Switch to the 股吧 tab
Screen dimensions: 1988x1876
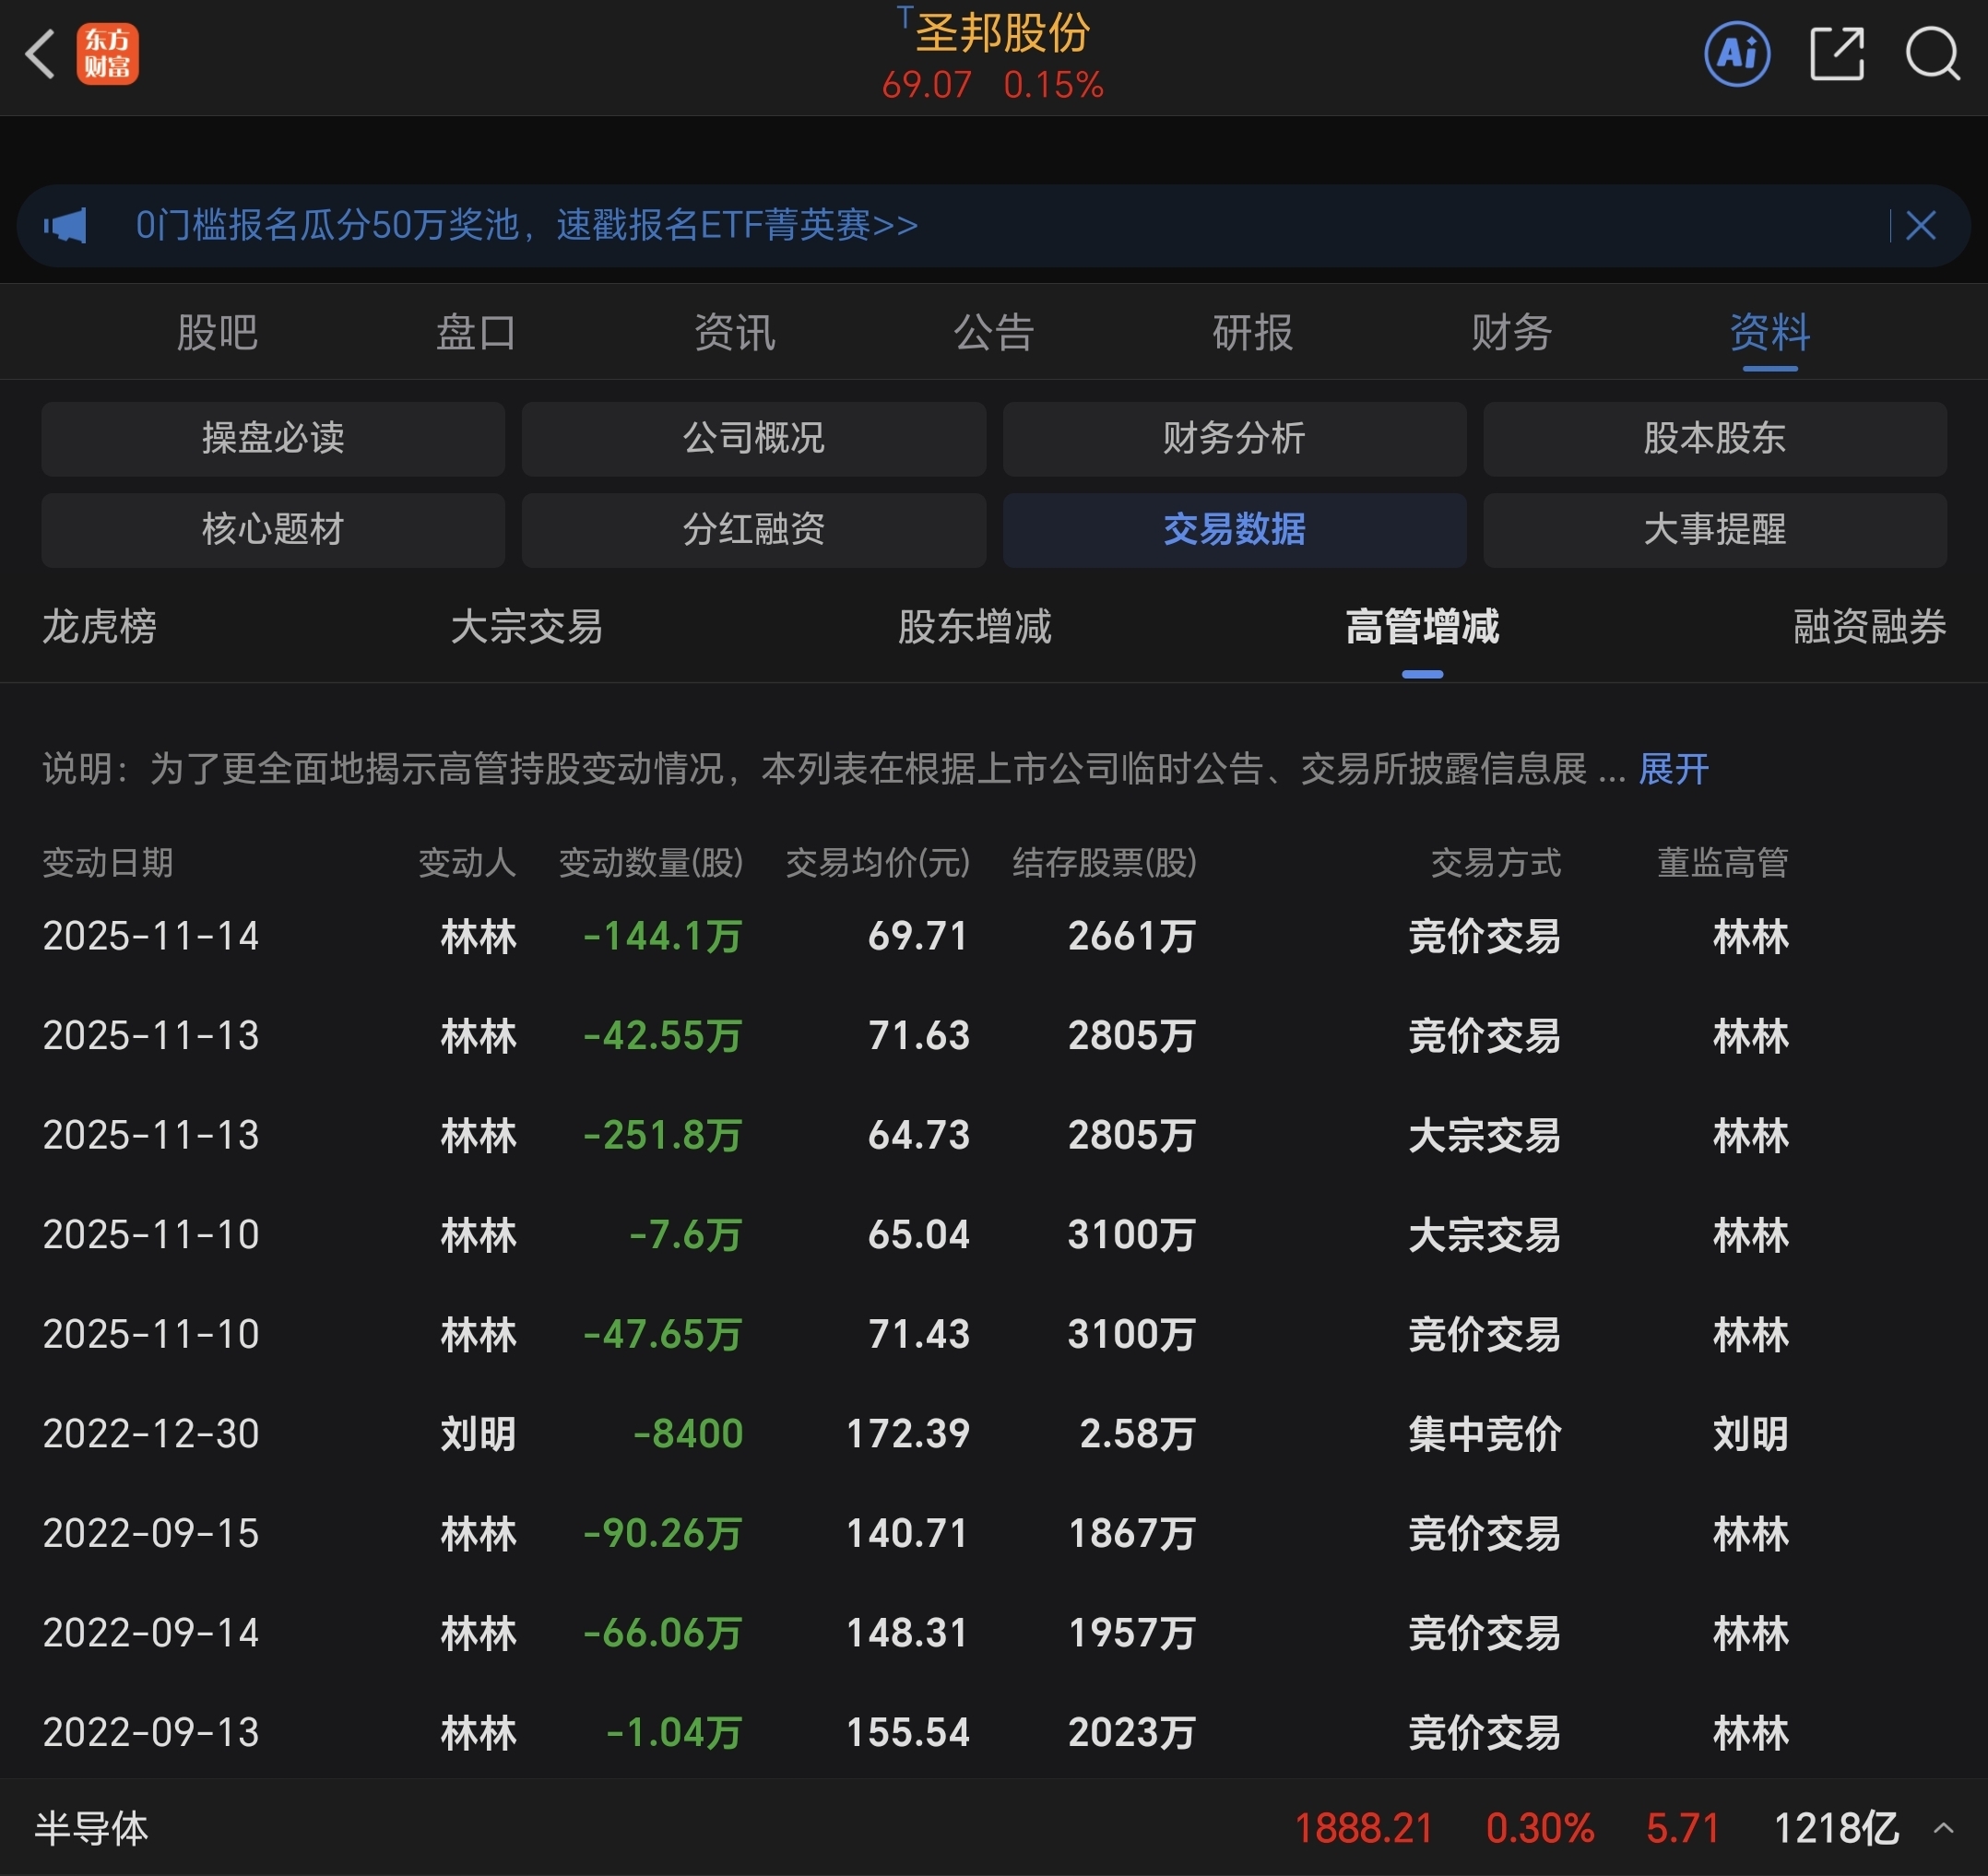[x=217, y=332]
